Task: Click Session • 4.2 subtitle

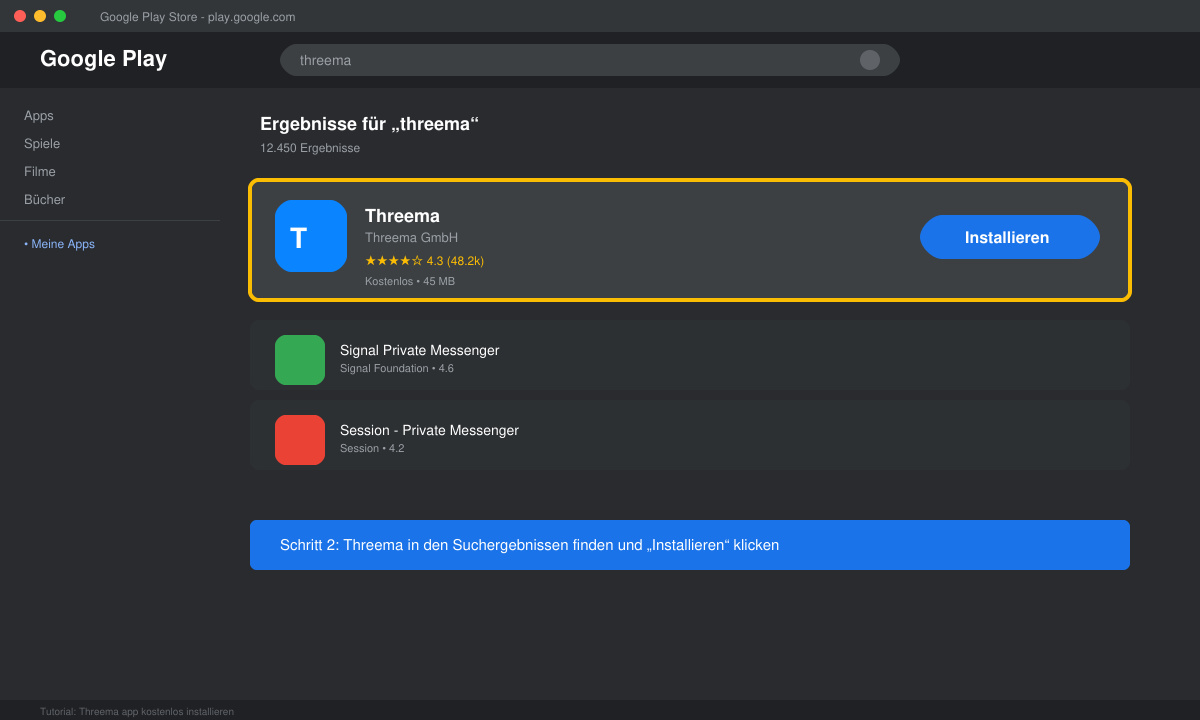Action: tap(372, 449)
